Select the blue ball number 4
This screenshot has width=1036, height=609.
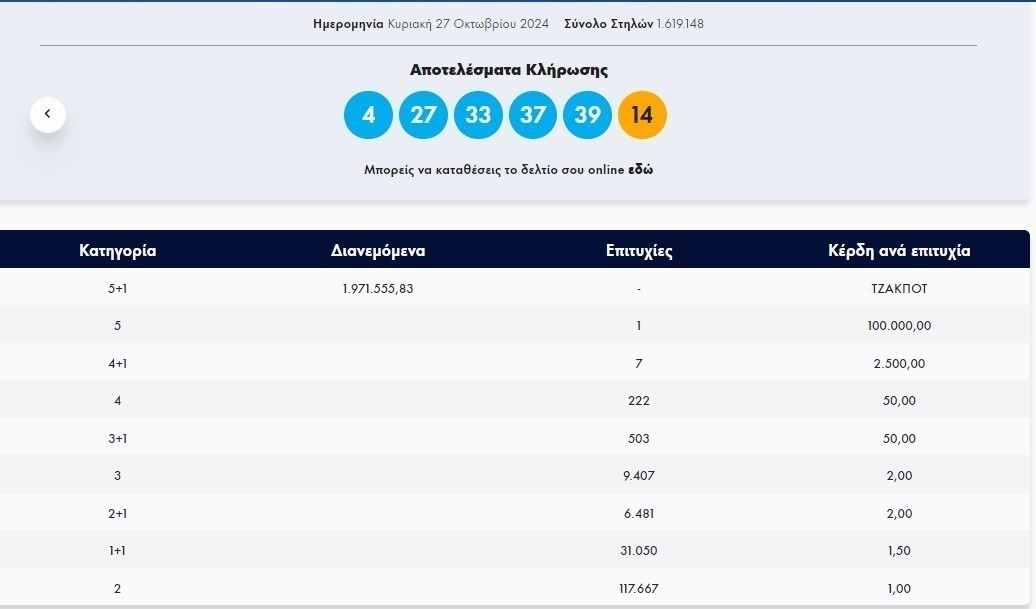pyautogui.click(x=368, y=115)
